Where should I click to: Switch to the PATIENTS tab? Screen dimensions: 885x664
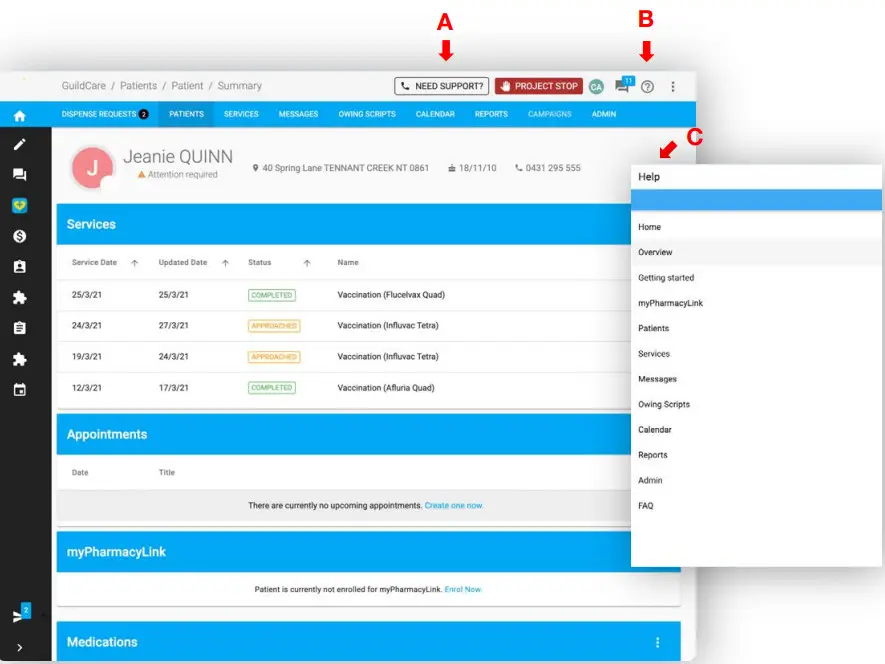coord(185,114)
